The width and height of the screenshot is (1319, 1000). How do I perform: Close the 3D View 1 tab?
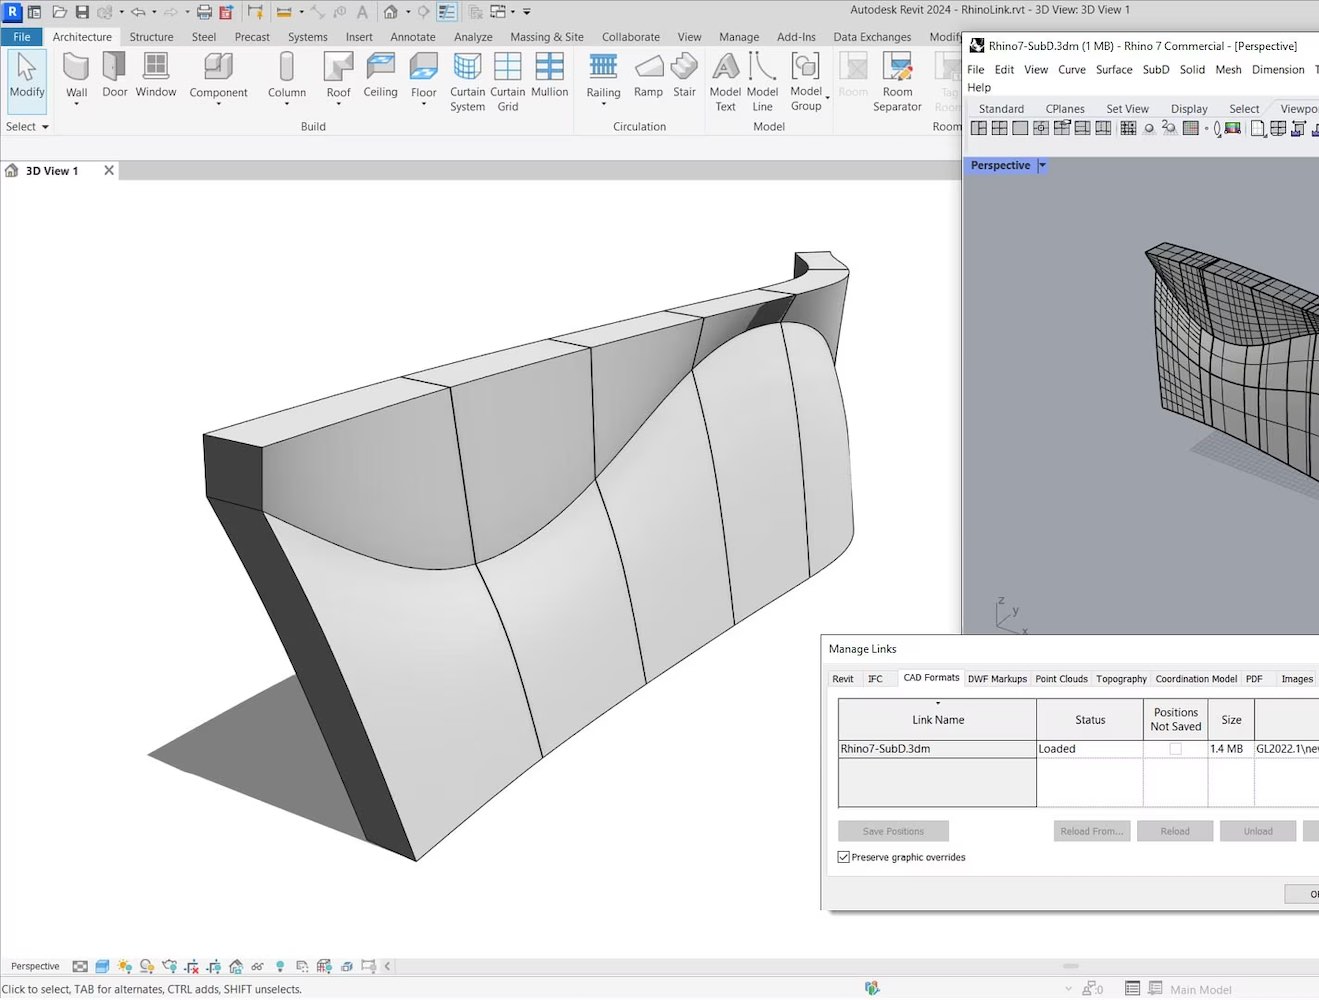(x=109, y=171)
